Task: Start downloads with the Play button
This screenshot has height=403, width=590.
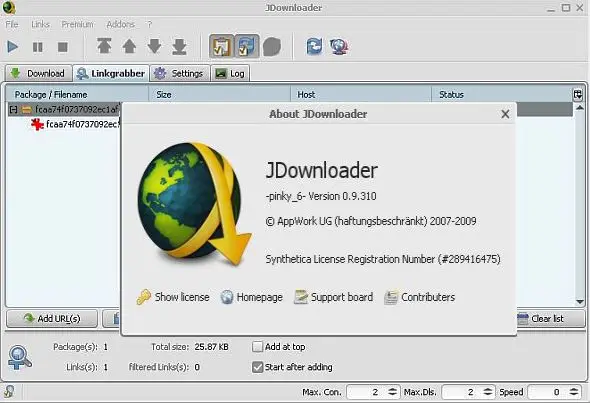Action: 12,47
